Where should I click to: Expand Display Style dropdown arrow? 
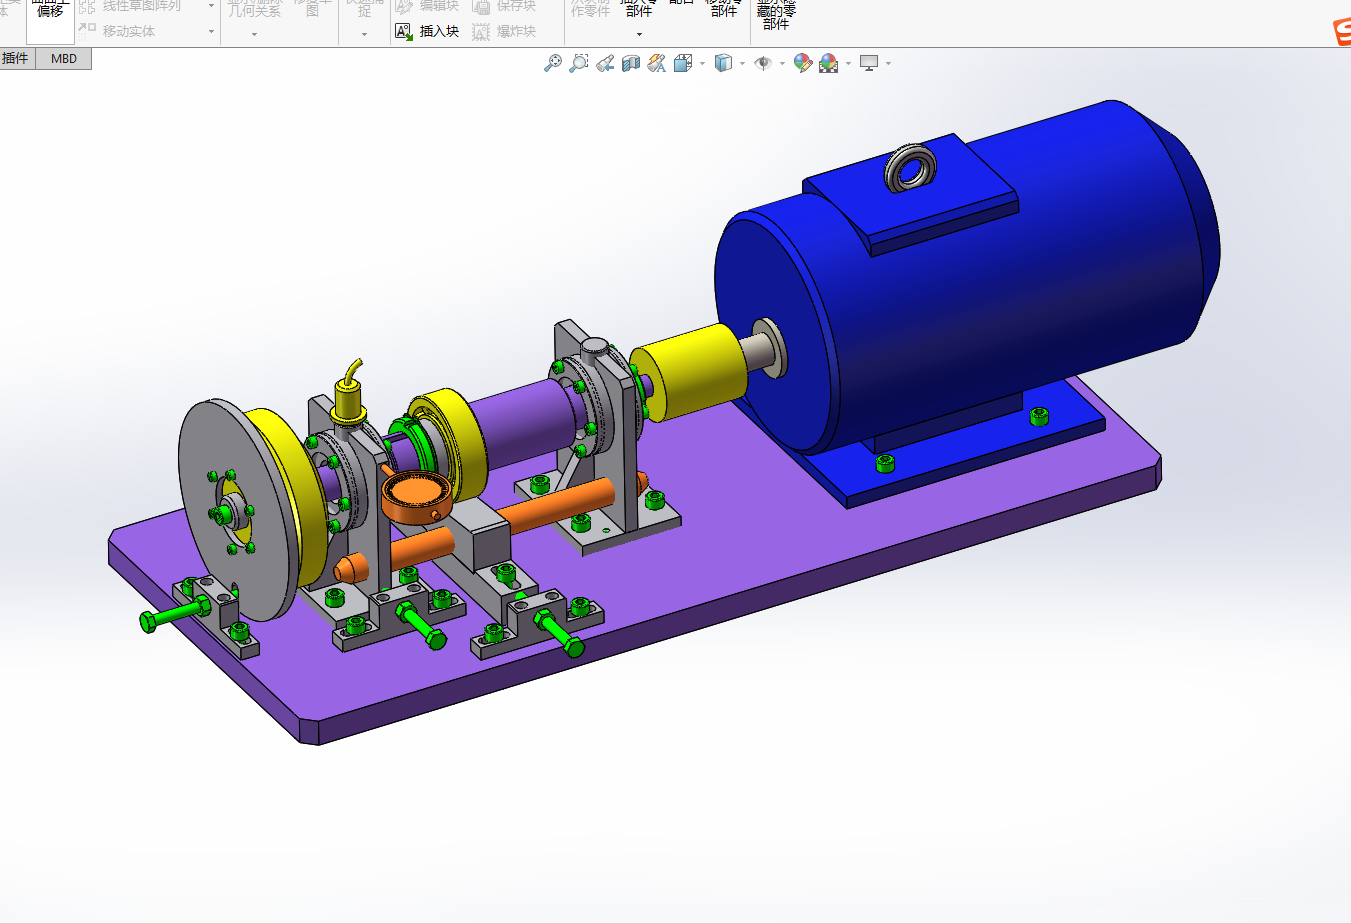pyautogui.click(x=742, y=63)
